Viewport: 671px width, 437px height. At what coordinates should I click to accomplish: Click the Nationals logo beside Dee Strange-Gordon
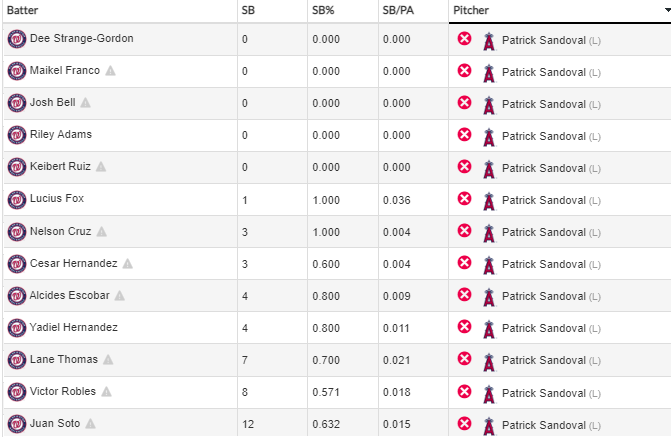[16, 39]
